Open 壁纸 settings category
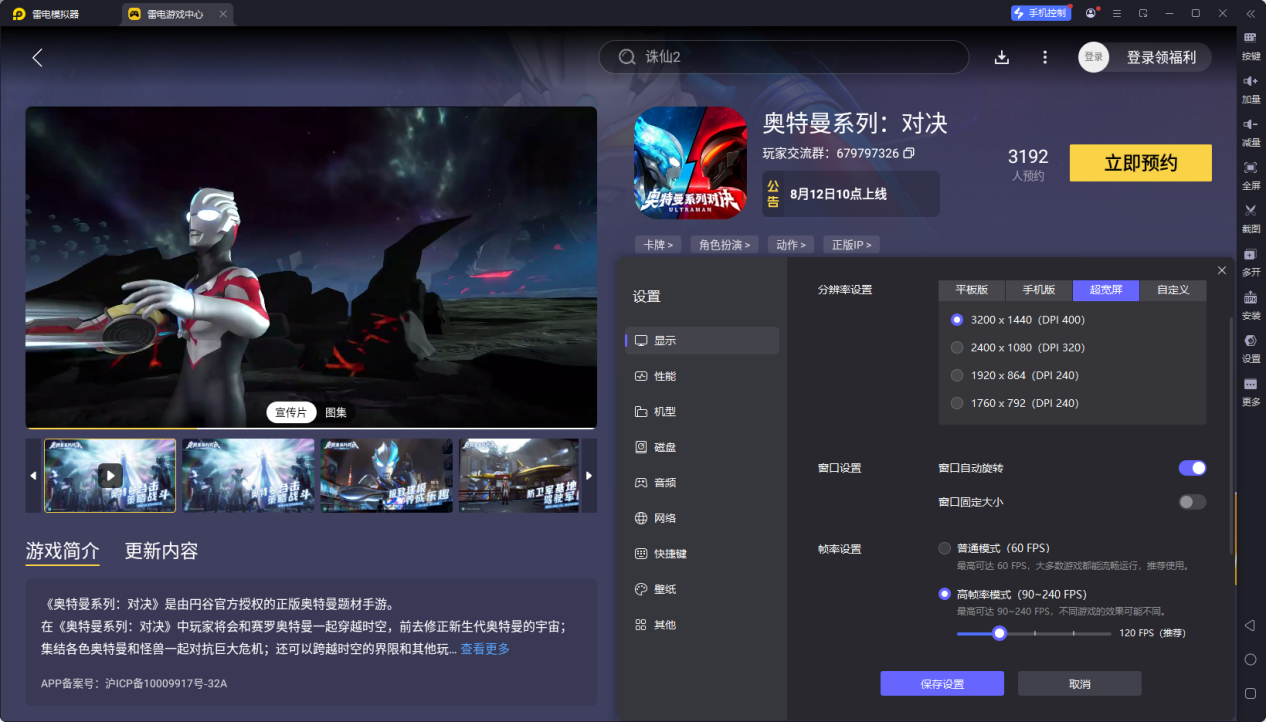Screen dimensions: 1266x722 [702, 589]
